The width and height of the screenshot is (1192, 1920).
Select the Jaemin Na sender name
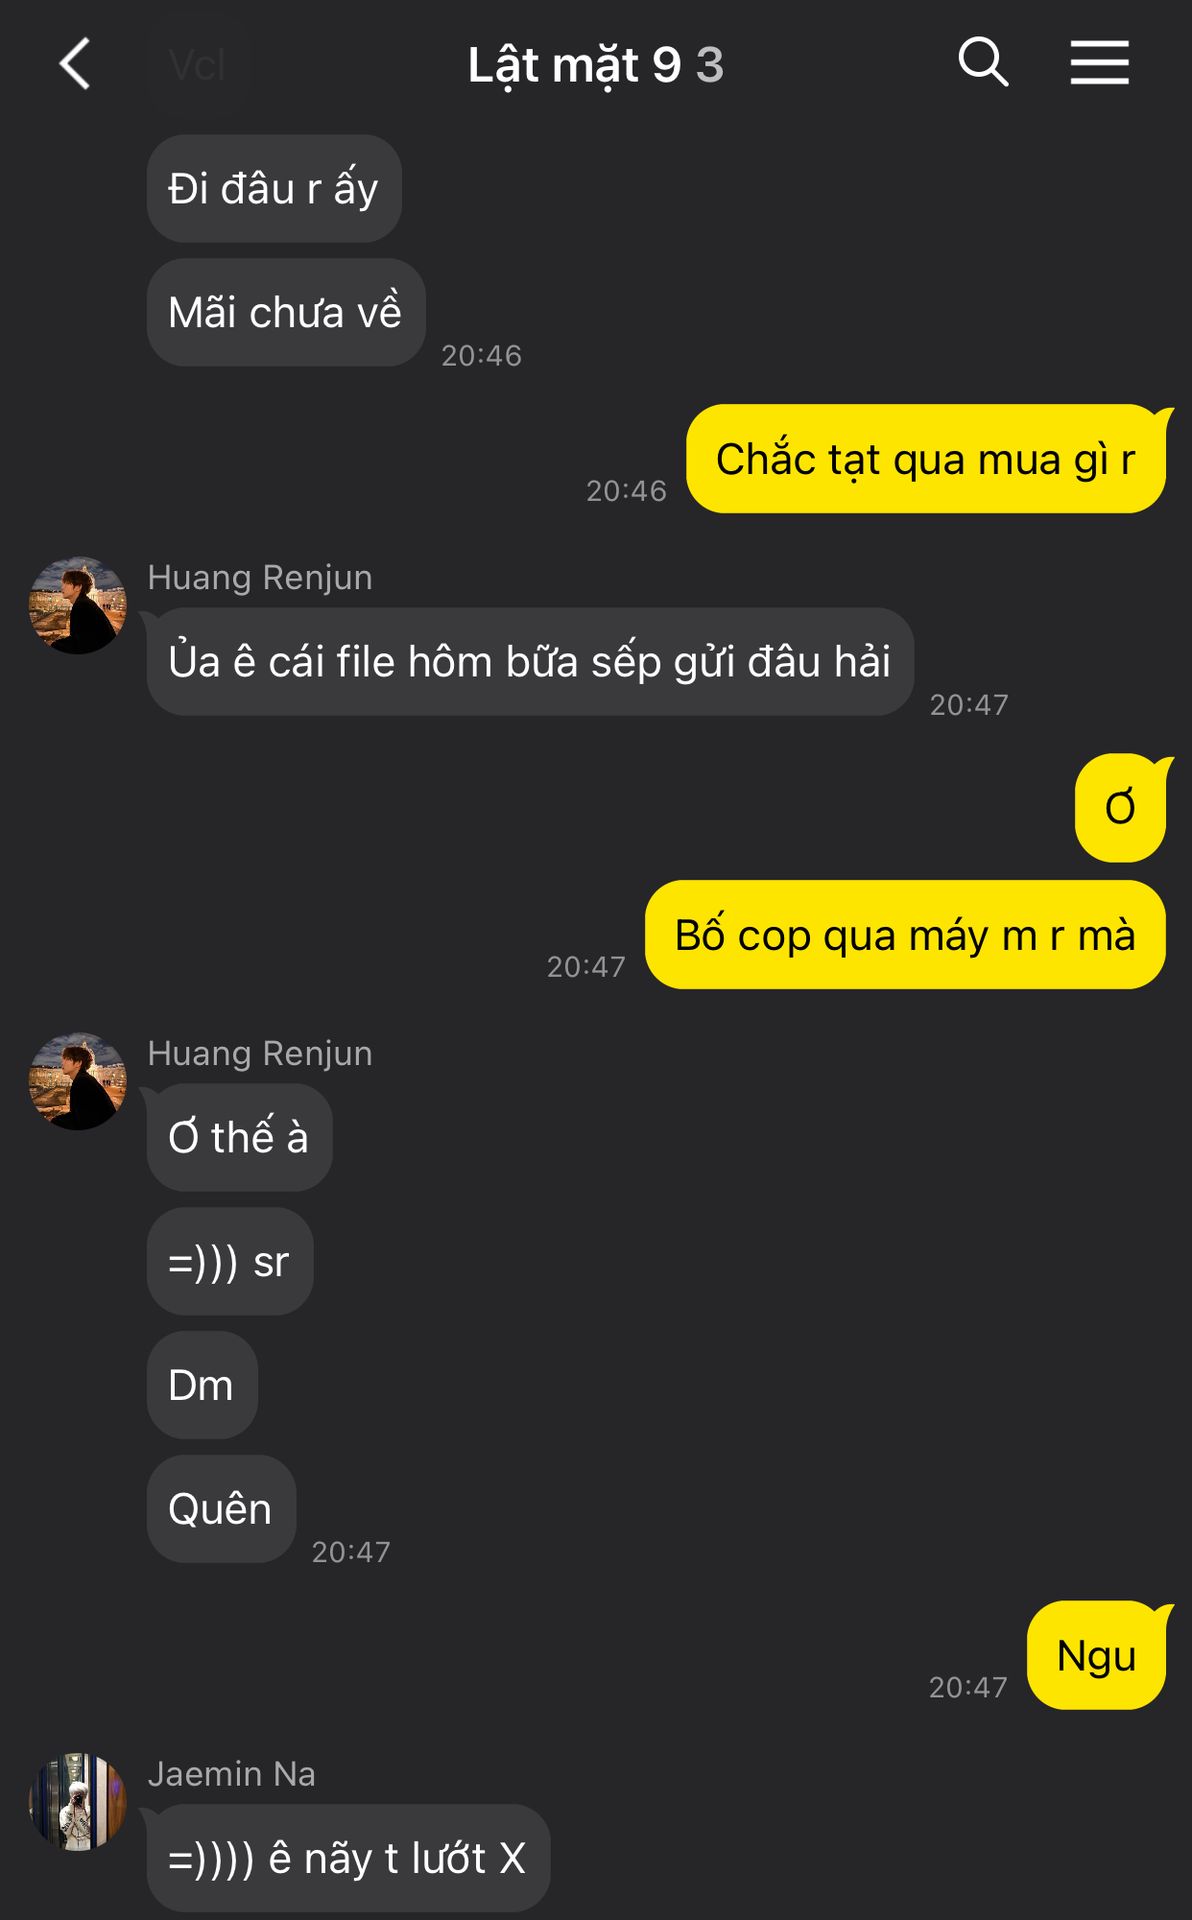click(x=232, y=1774)
